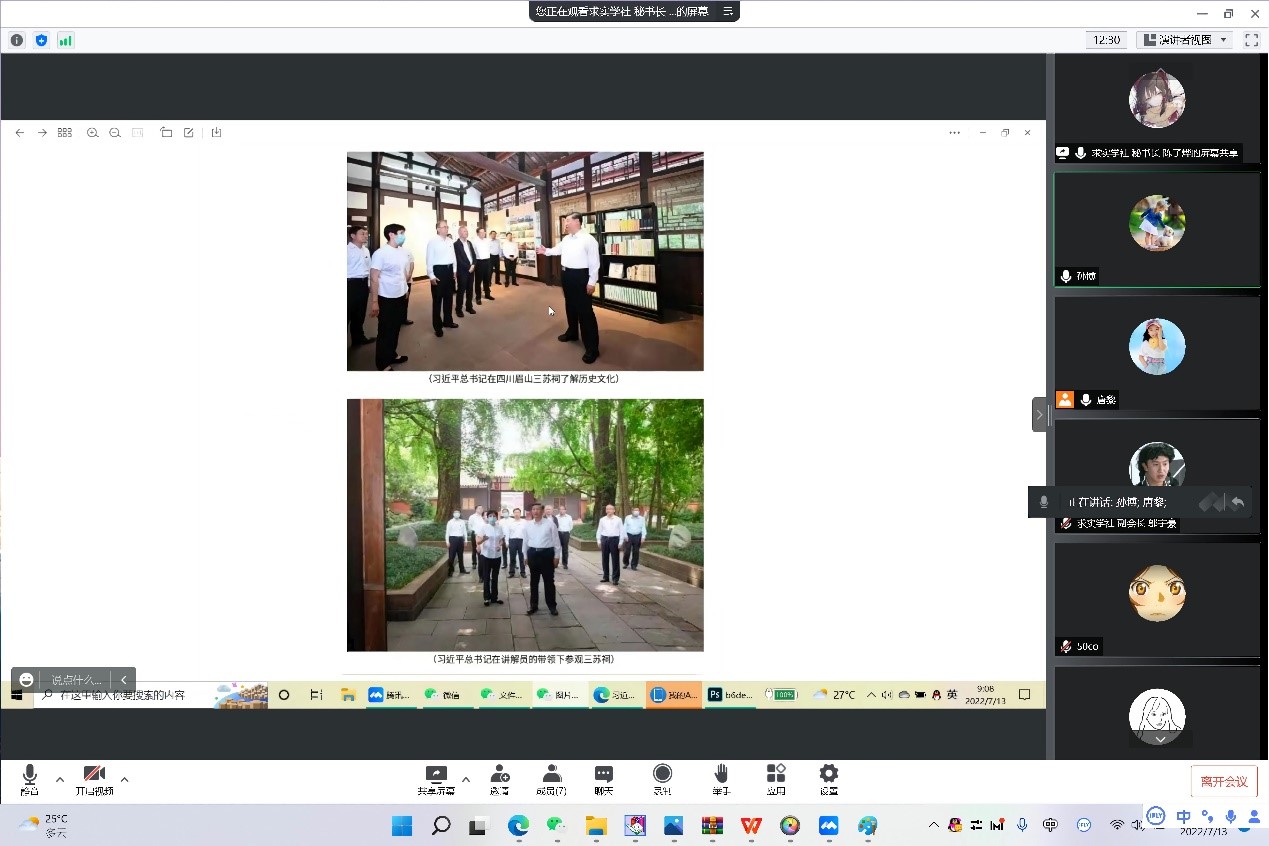
Task: Click the red leave meeting button
Action: (x=1224, y=781)
